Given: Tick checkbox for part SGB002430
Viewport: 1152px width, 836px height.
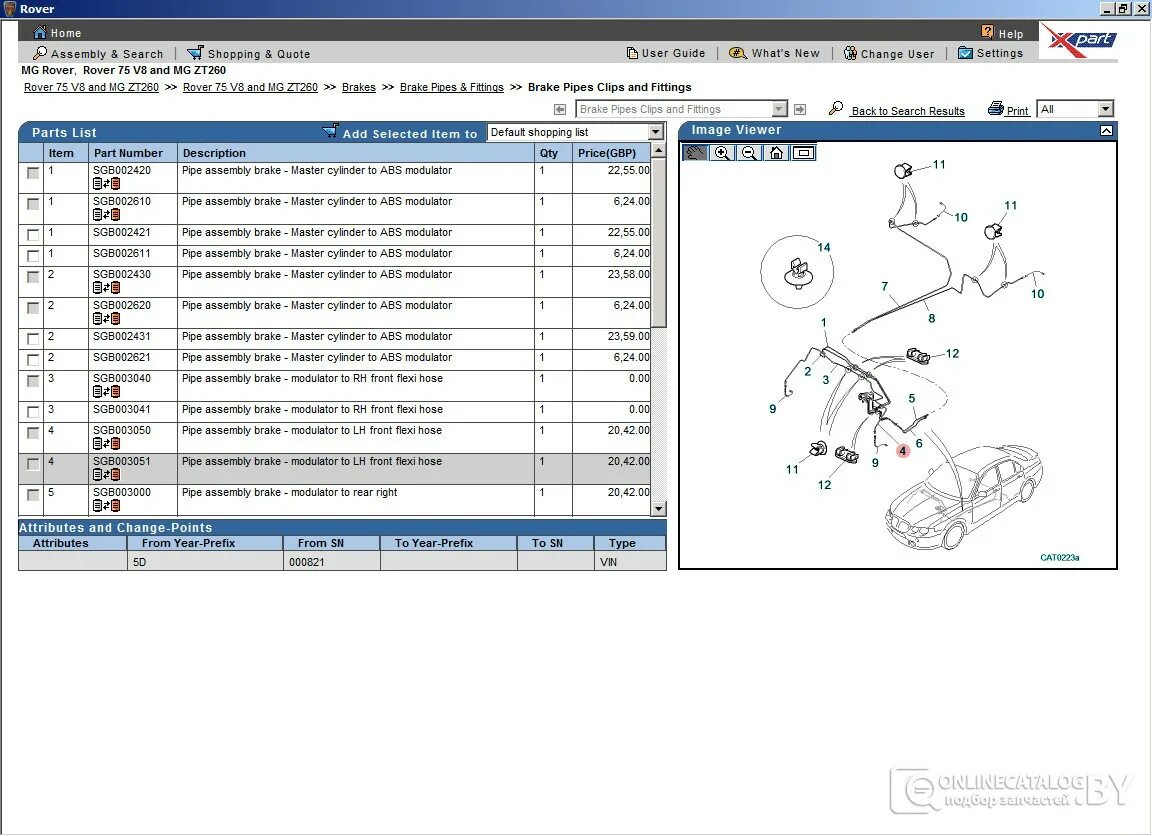Looking at the screenshot, I should point(32,277).
